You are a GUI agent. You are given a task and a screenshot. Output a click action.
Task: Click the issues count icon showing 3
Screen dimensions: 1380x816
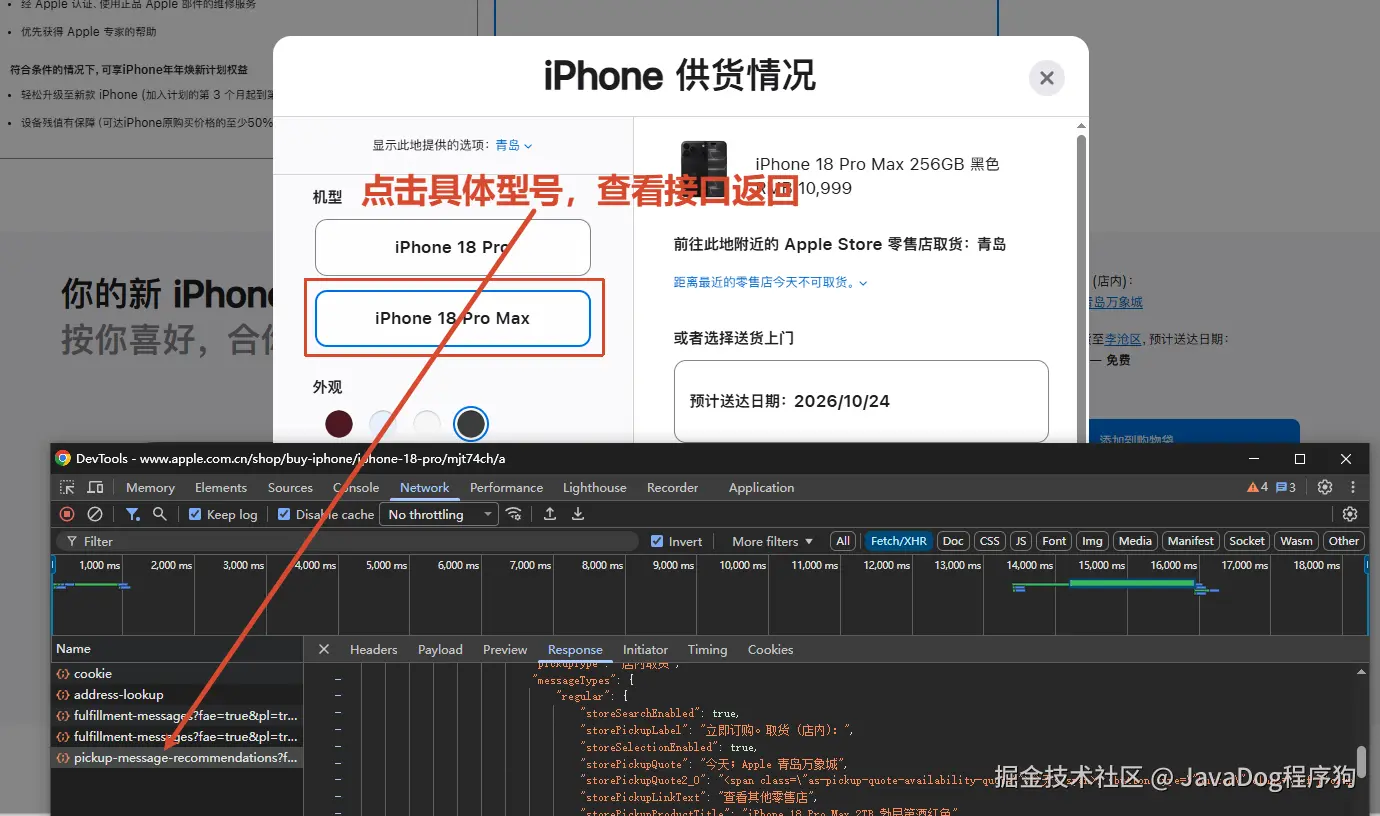1286,488
